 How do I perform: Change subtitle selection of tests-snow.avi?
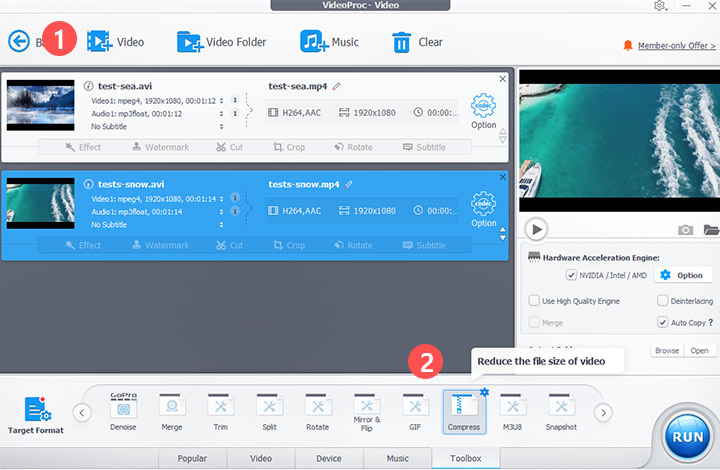click(221, 224)
